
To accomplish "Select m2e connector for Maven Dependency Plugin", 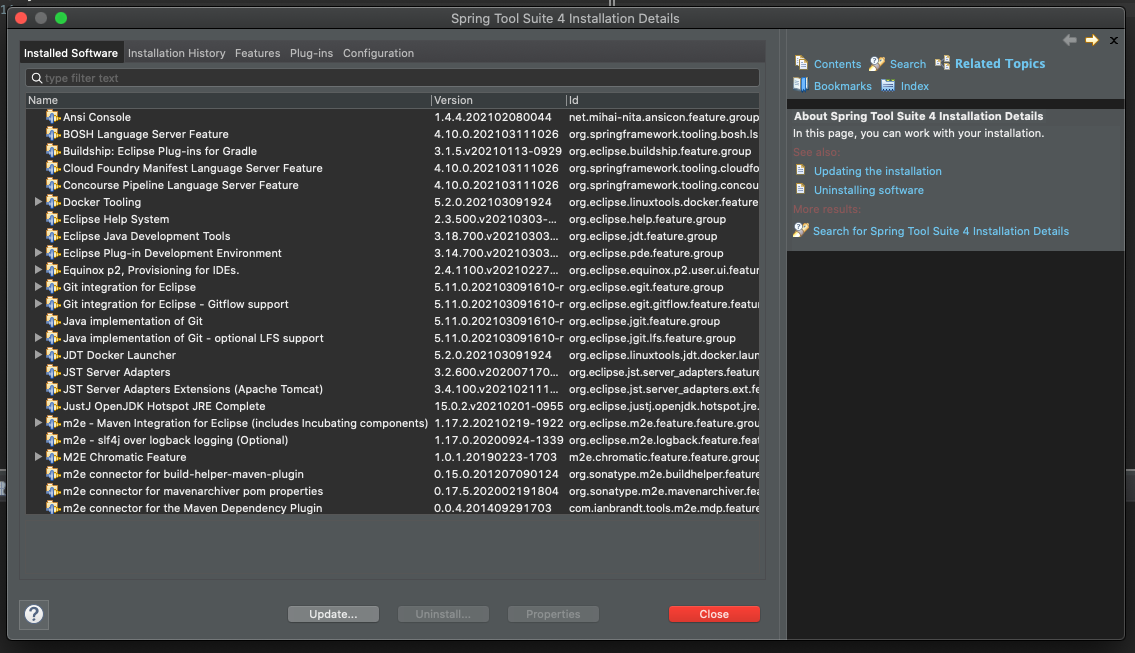I will (392, 507).
